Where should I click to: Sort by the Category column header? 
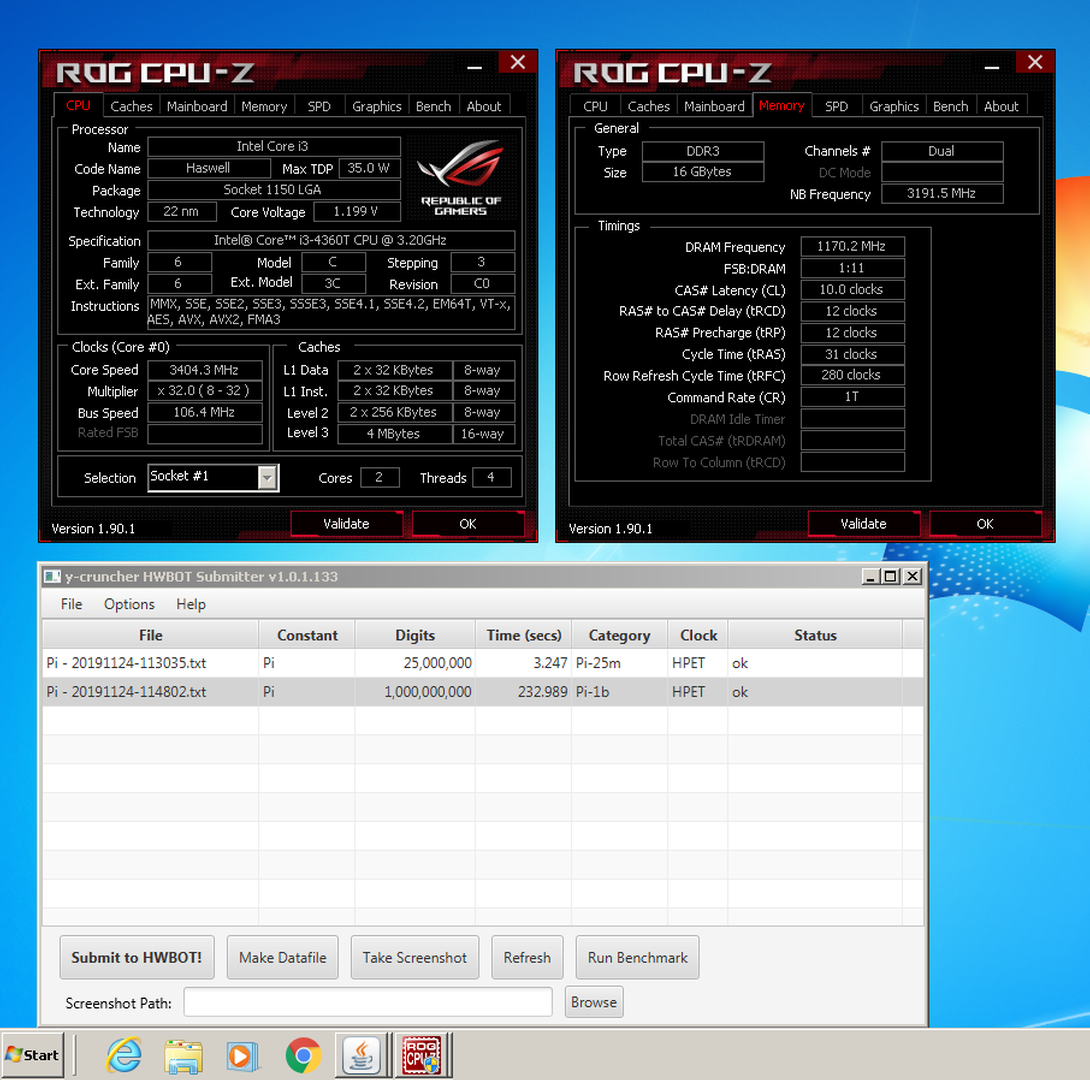619,635
